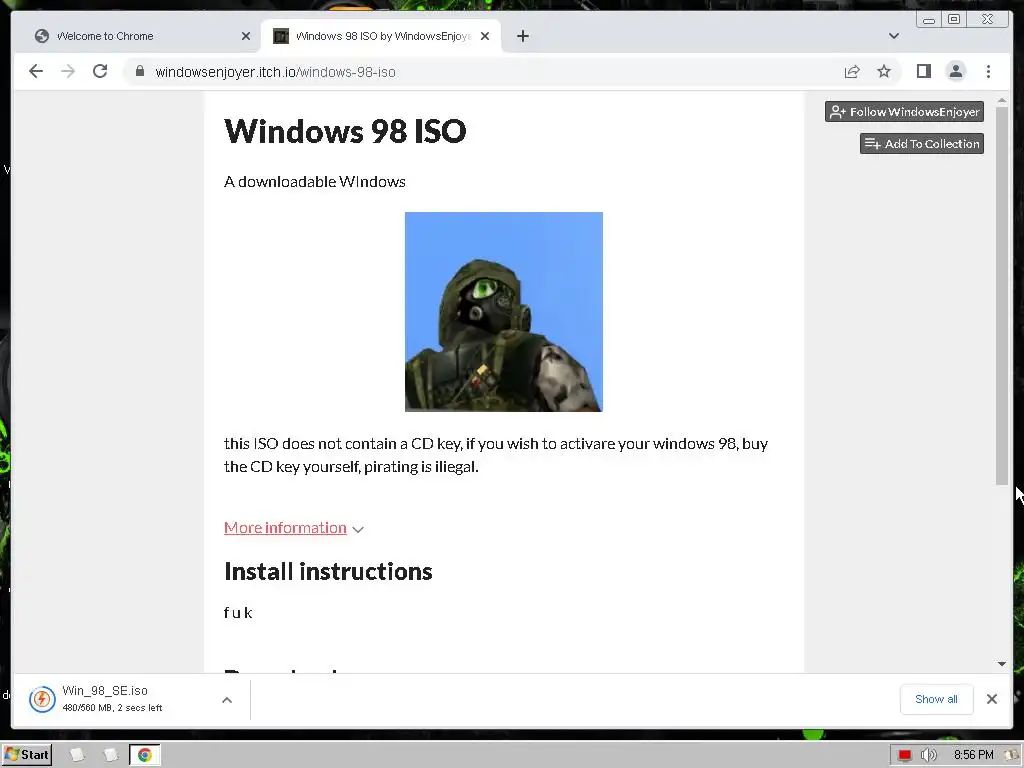This screenshot has width=1024, height=768.
Task: Toggle the More information chevron
Action: [357, 530]
